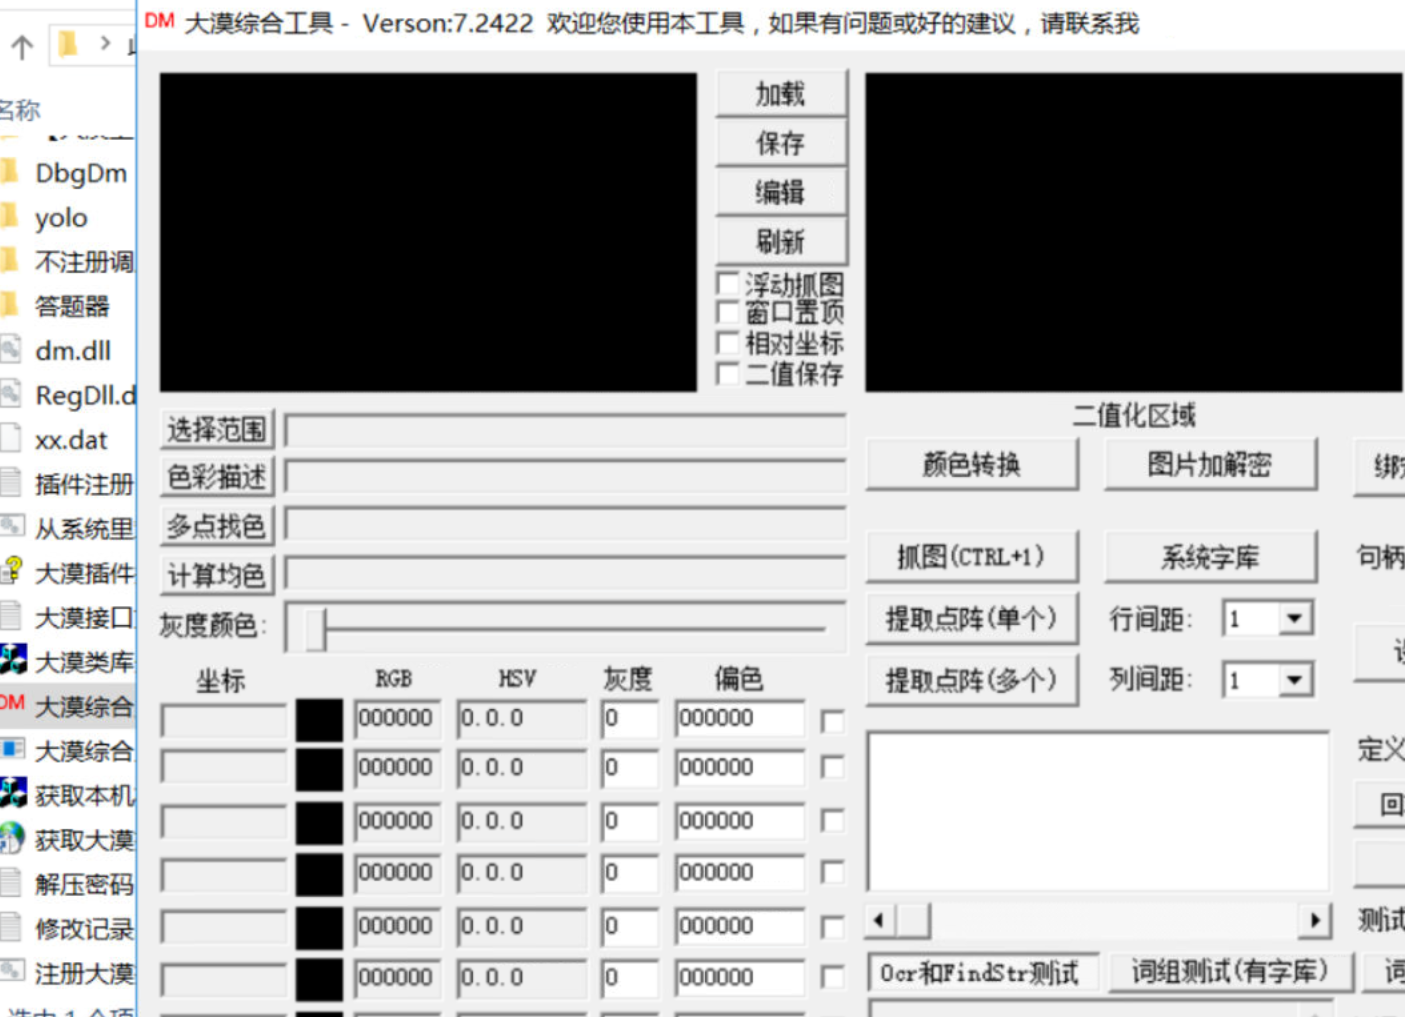Switch to the 词组测试(有字库) tab
The height and width of the screenshot is (1017, 1405).
(x=1230, y=972)
